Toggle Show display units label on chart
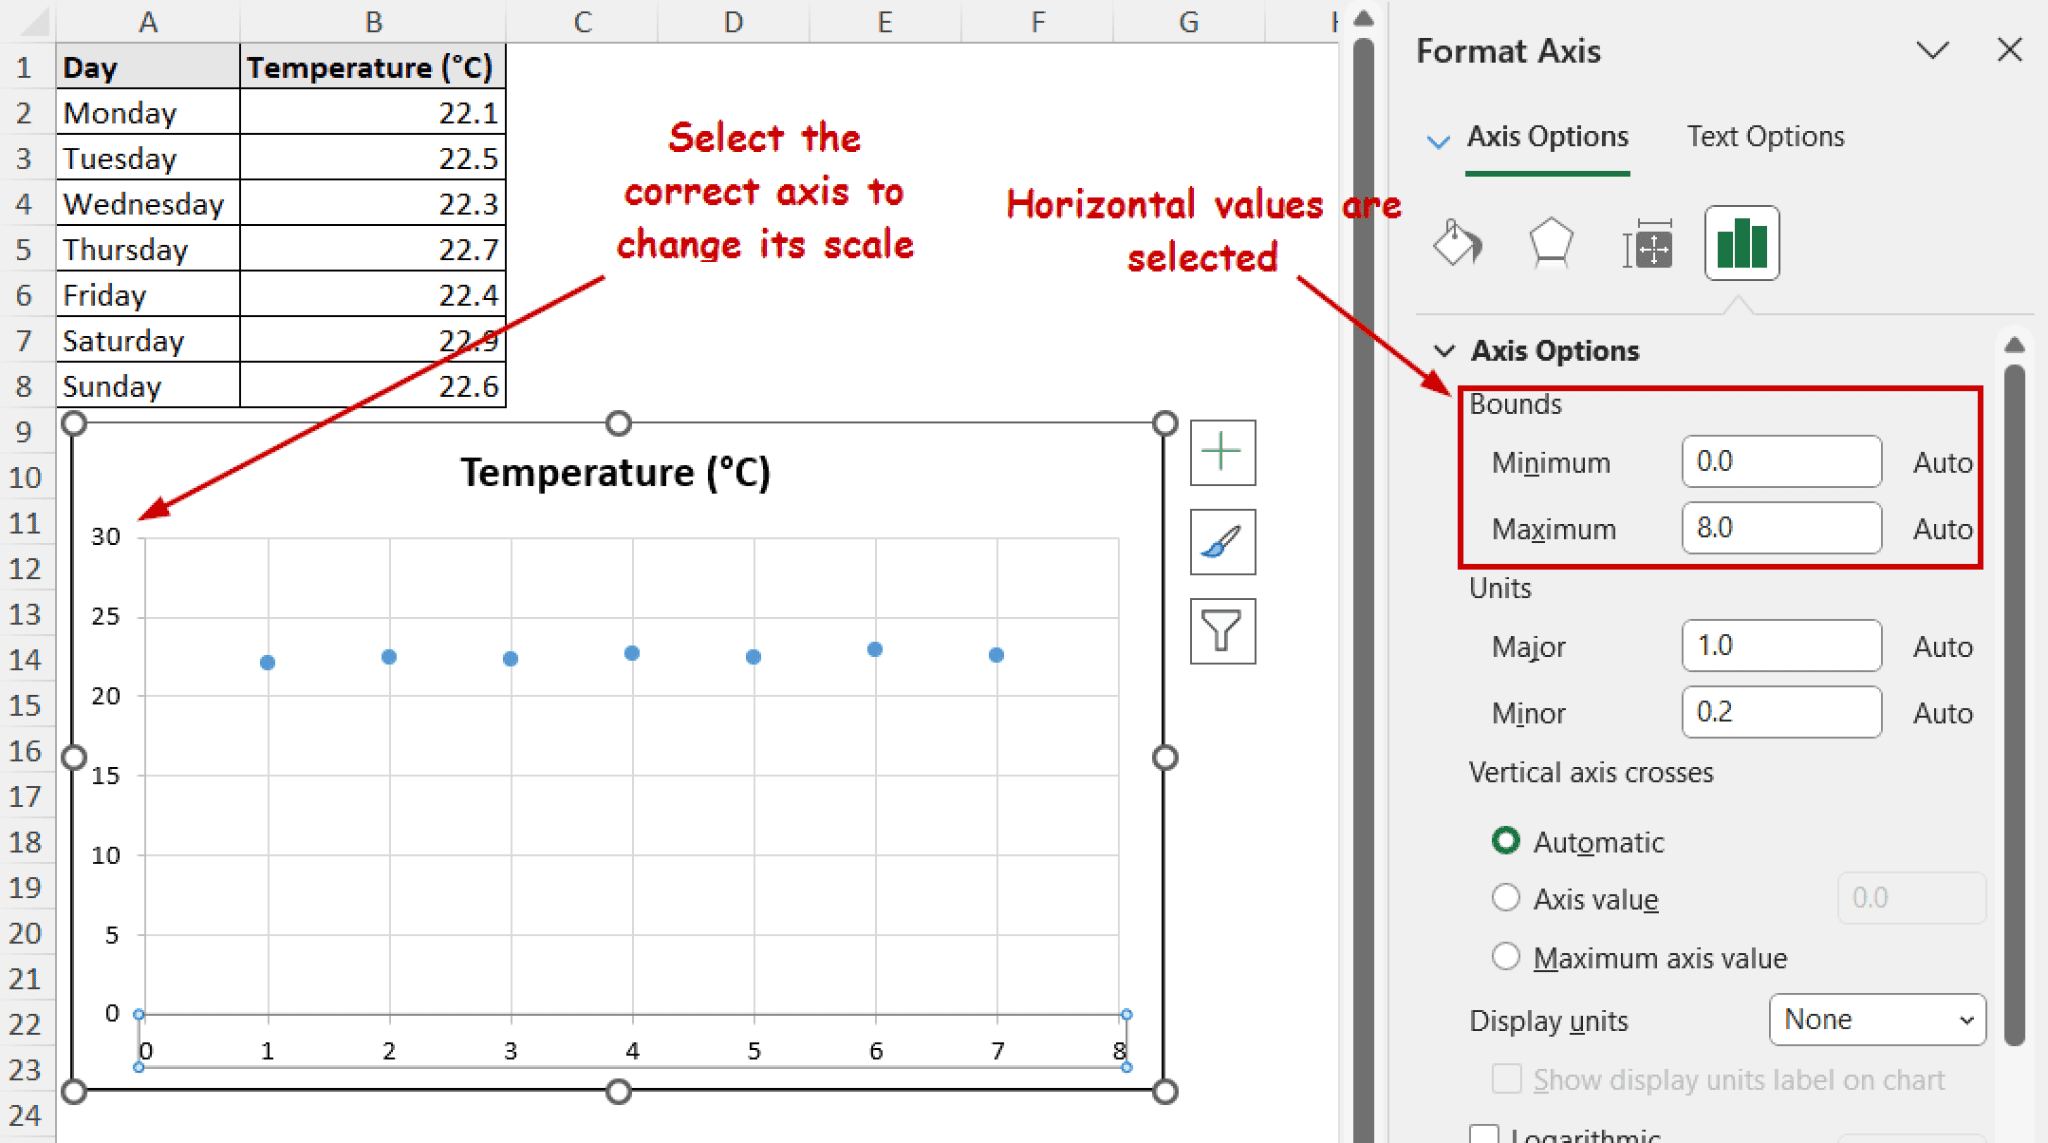 (1506, 1079)
